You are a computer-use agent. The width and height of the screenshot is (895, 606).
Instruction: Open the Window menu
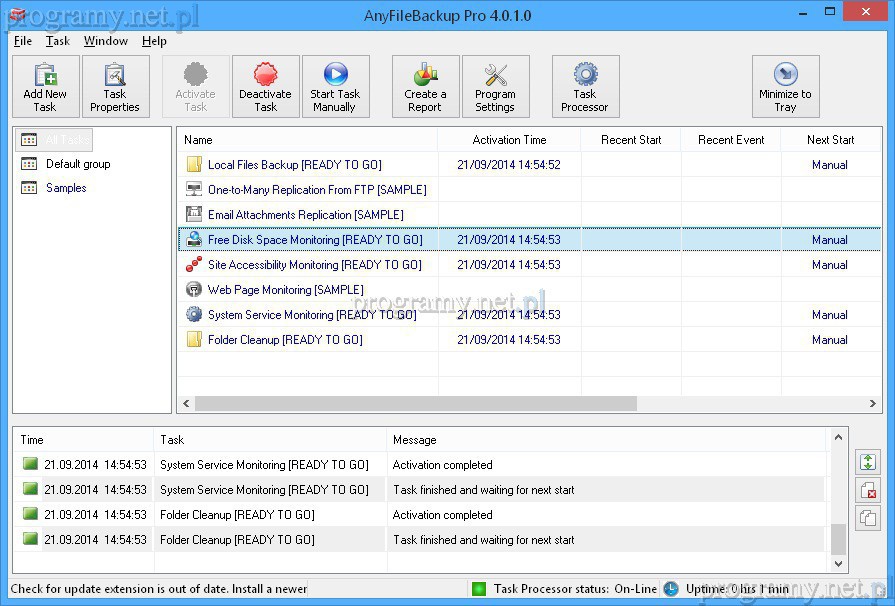point(105,41)
